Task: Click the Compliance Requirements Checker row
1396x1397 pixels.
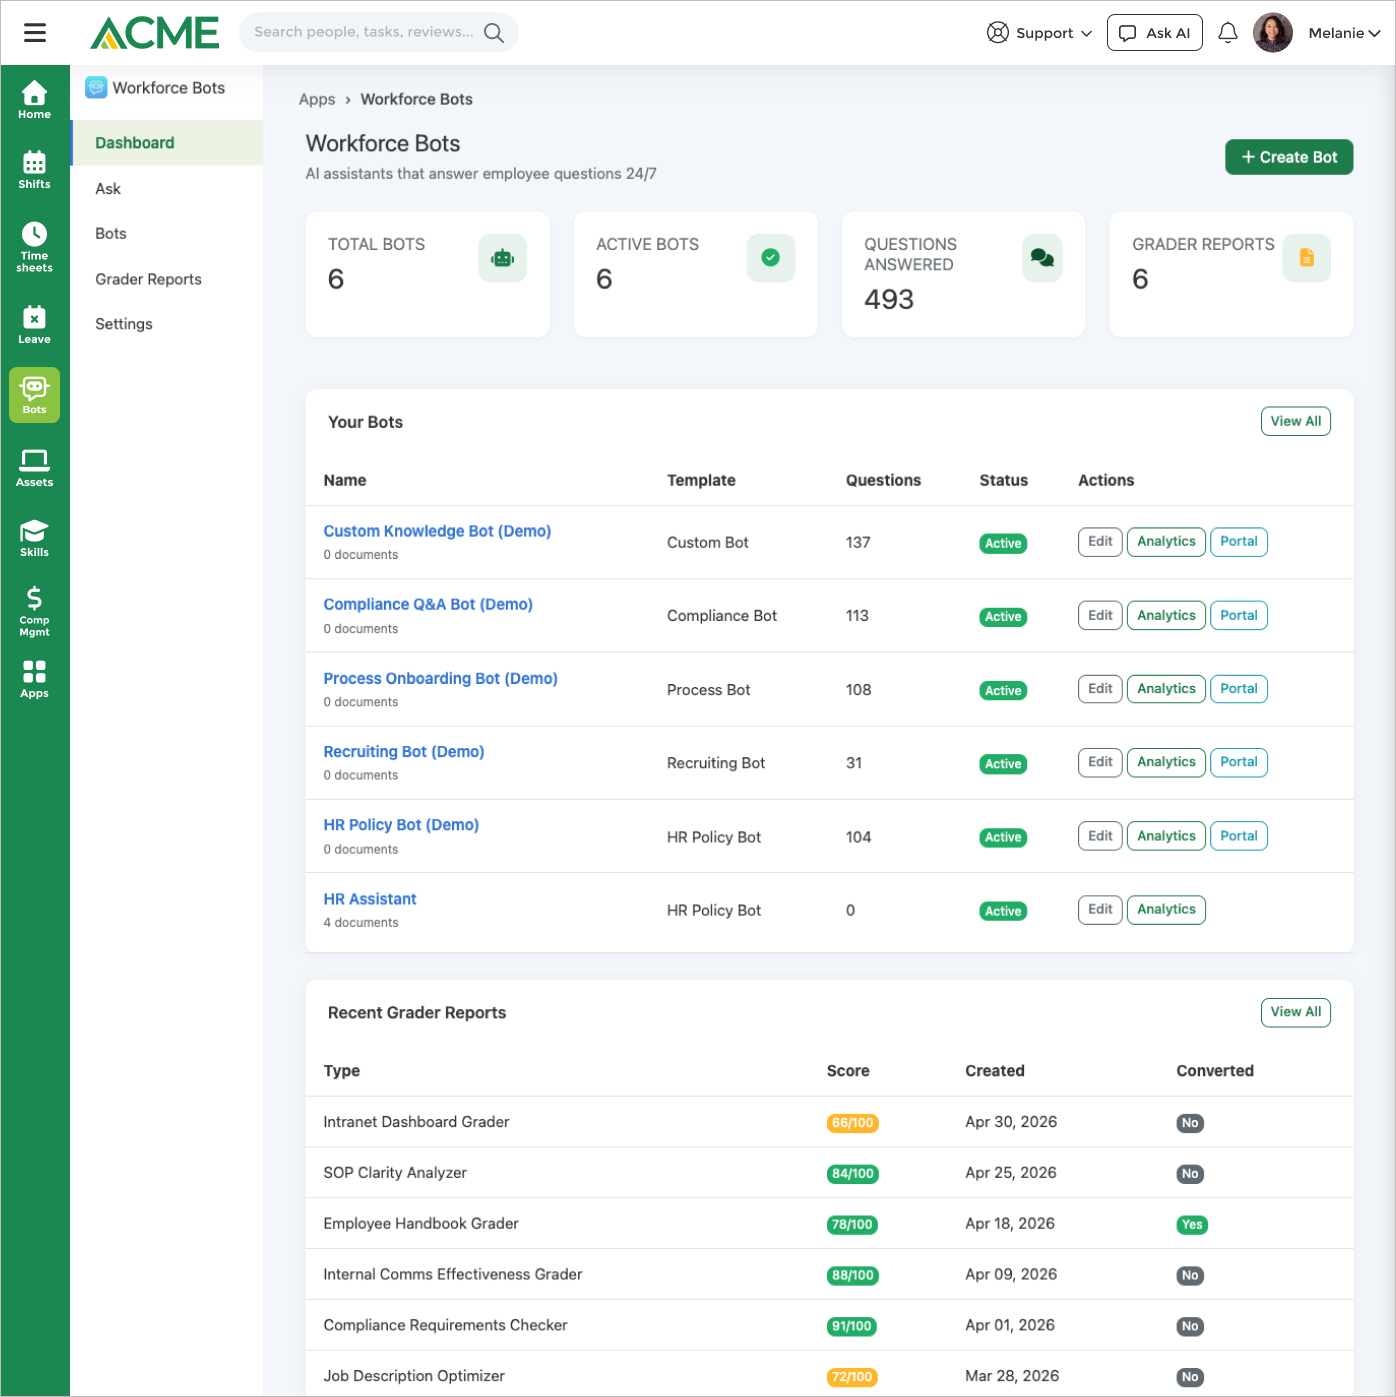Action: (x=829, y=1325)
